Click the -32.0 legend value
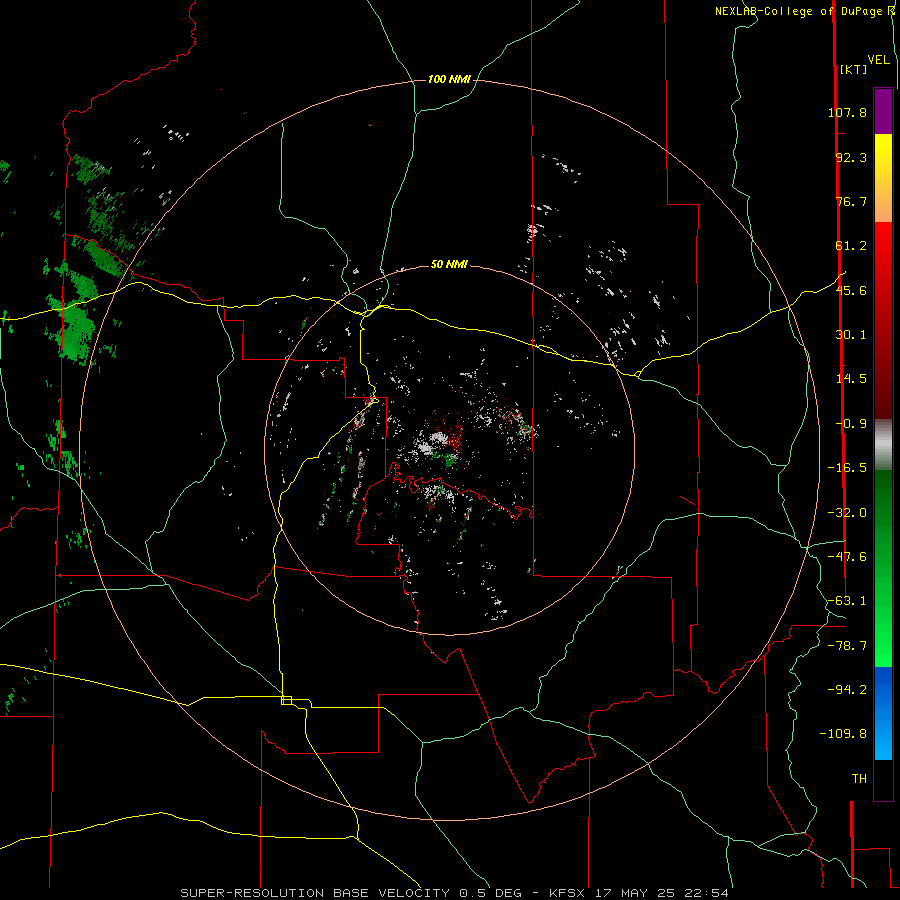900x900 pixels. 847,513
